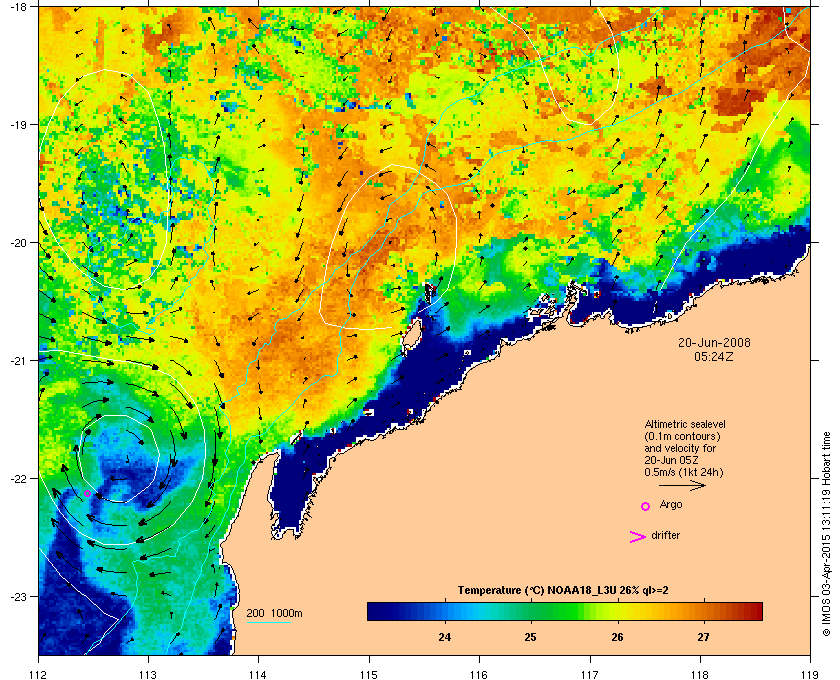
Task: Click the latitude axis label -18
Action: click(x=20, y=6)
